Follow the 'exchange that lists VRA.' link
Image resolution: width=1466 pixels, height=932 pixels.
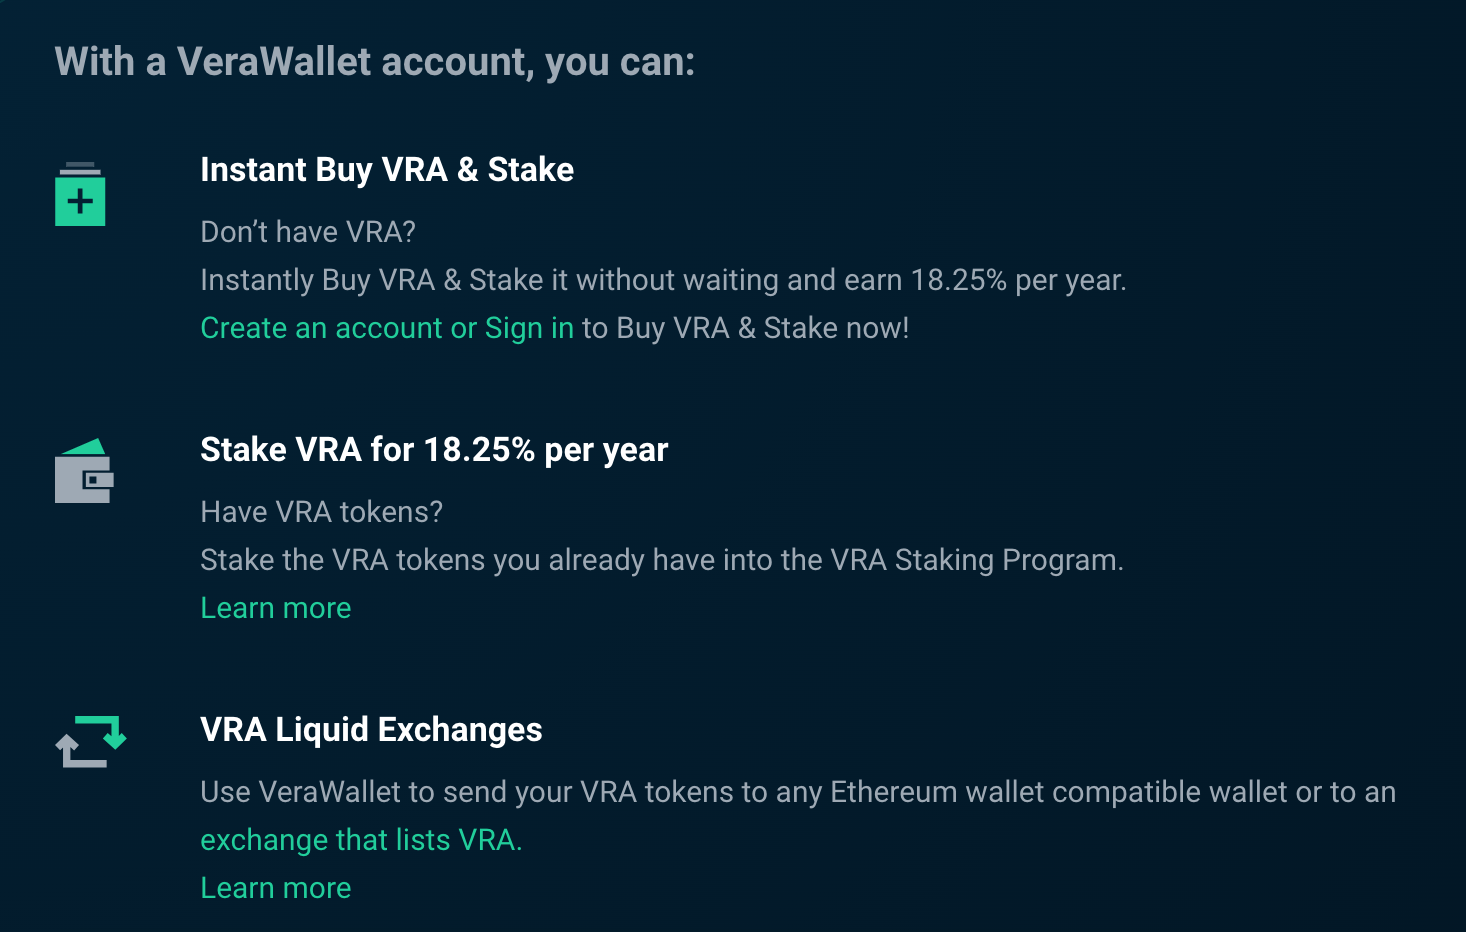(x=361, y=840)
